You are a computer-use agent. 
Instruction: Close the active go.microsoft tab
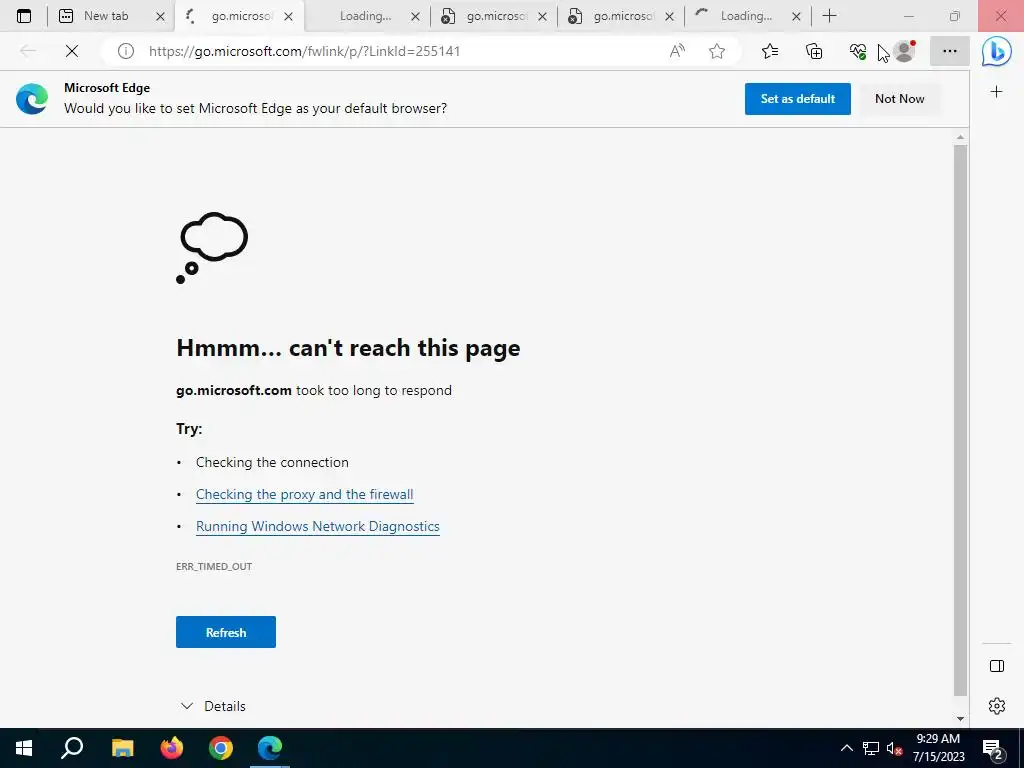[x=288, y=17]
